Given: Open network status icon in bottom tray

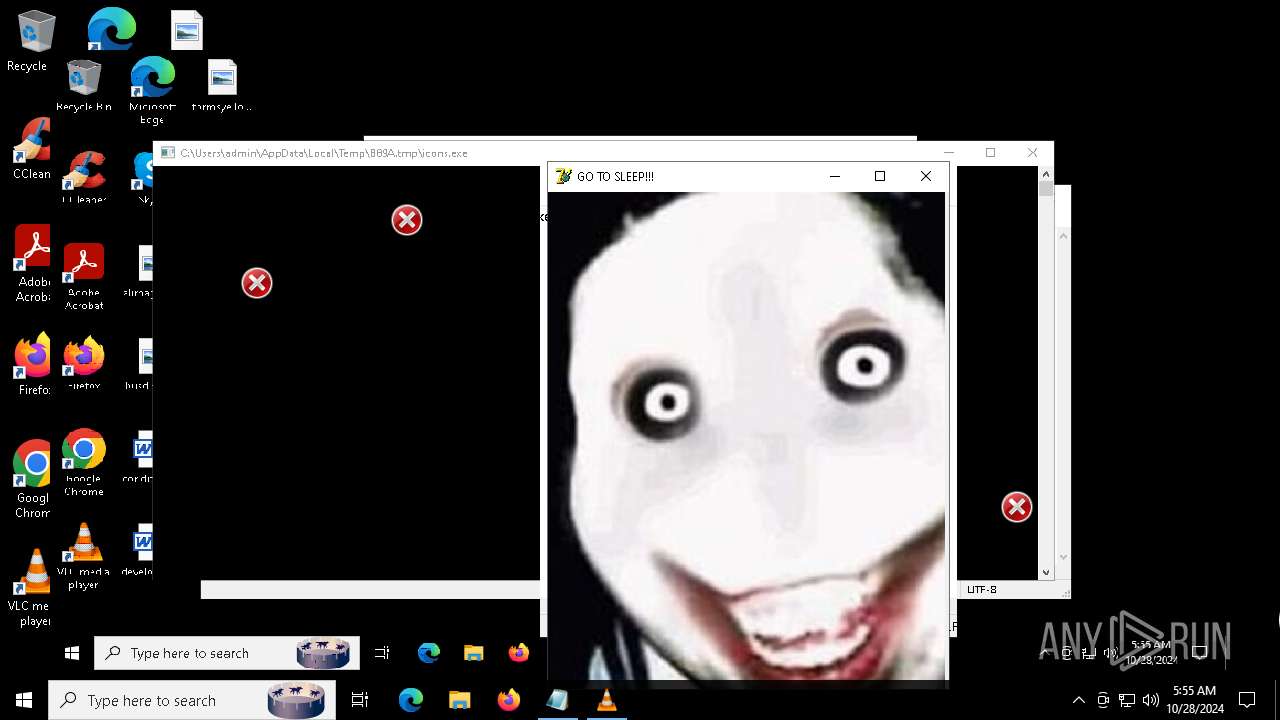Looking at the screenshot, I should click(1127, 700).
